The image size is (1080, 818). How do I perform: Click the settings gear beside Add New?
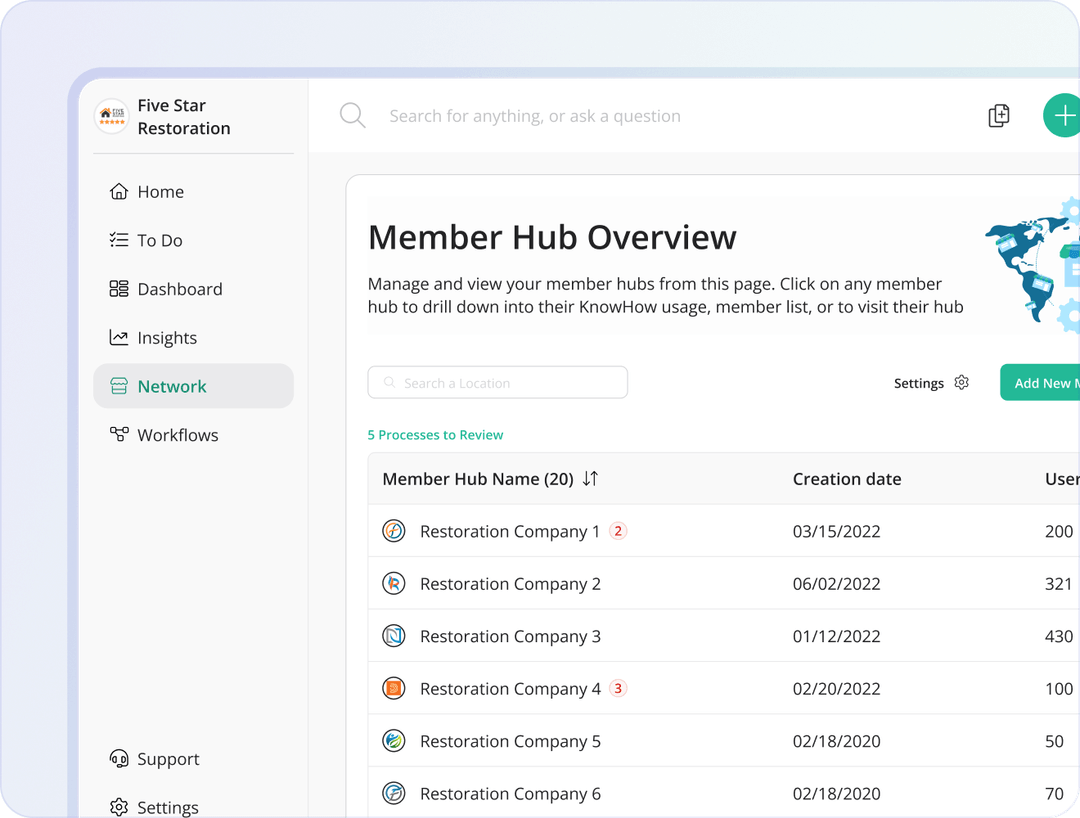click(961, 382)
